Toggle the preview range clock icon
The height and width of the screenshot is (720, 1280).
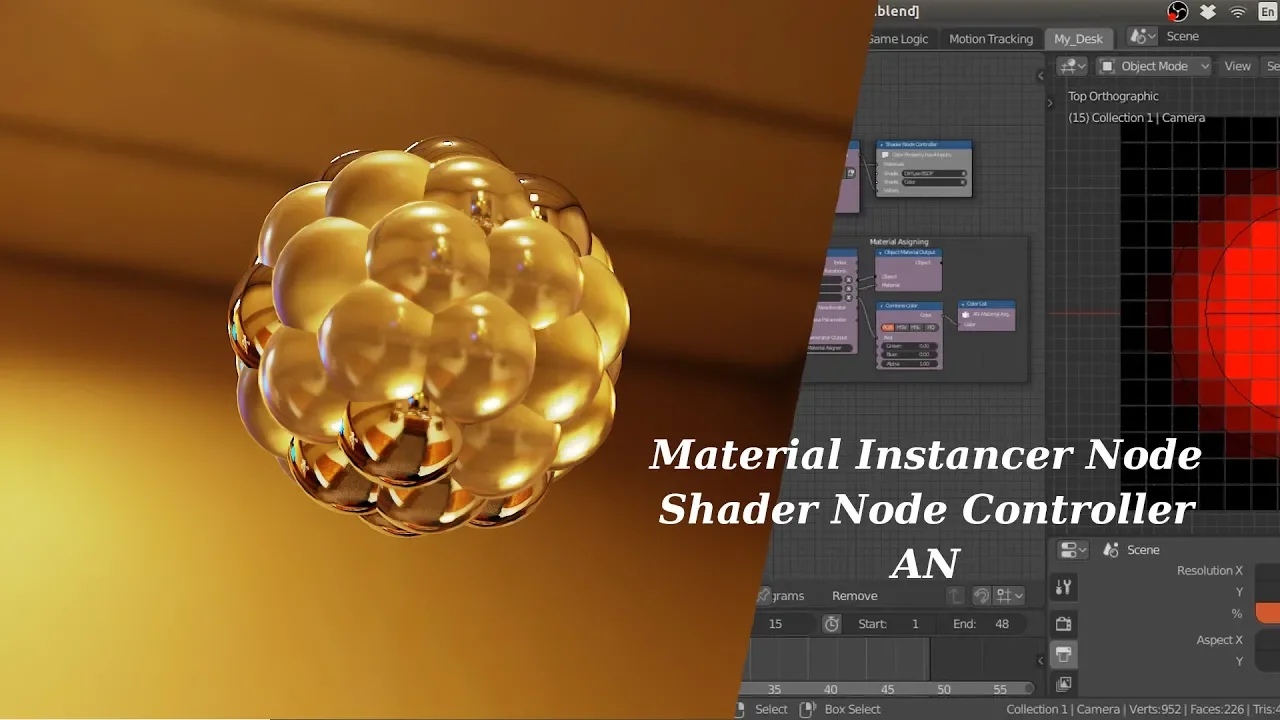(832, 624)
